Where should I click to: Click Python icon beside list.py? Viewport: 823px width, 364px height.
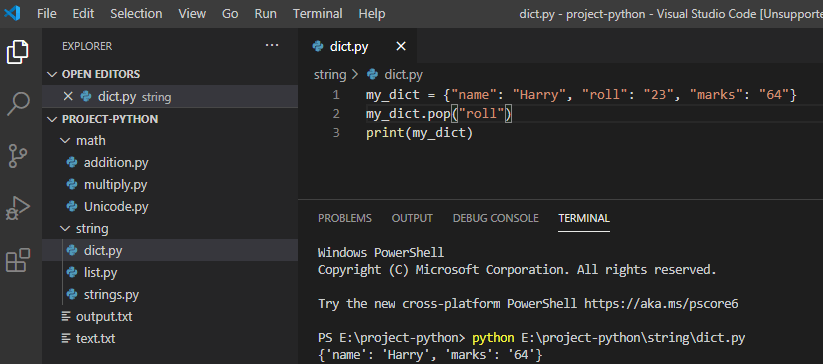[71, 273]
